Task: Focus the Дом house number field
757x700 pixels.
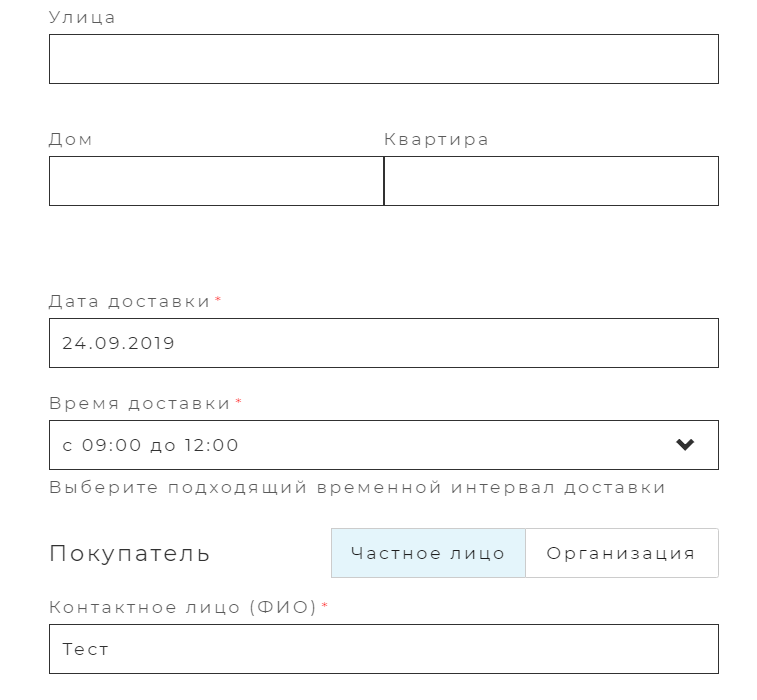Action: click(x=216, y=181)
